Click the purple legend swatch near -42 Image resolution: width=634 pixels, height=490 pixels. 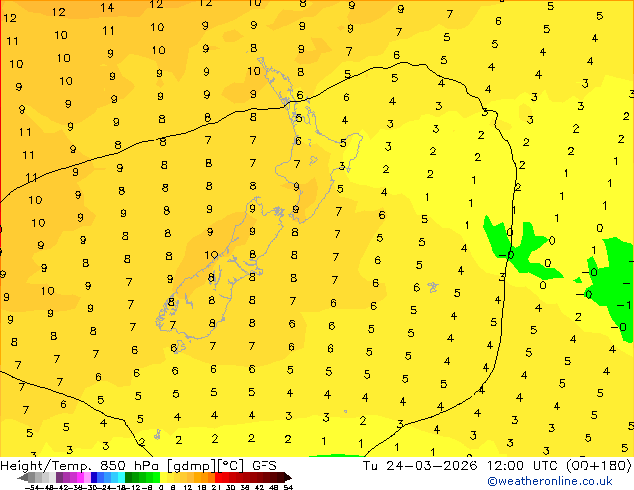tap(59, 477)
